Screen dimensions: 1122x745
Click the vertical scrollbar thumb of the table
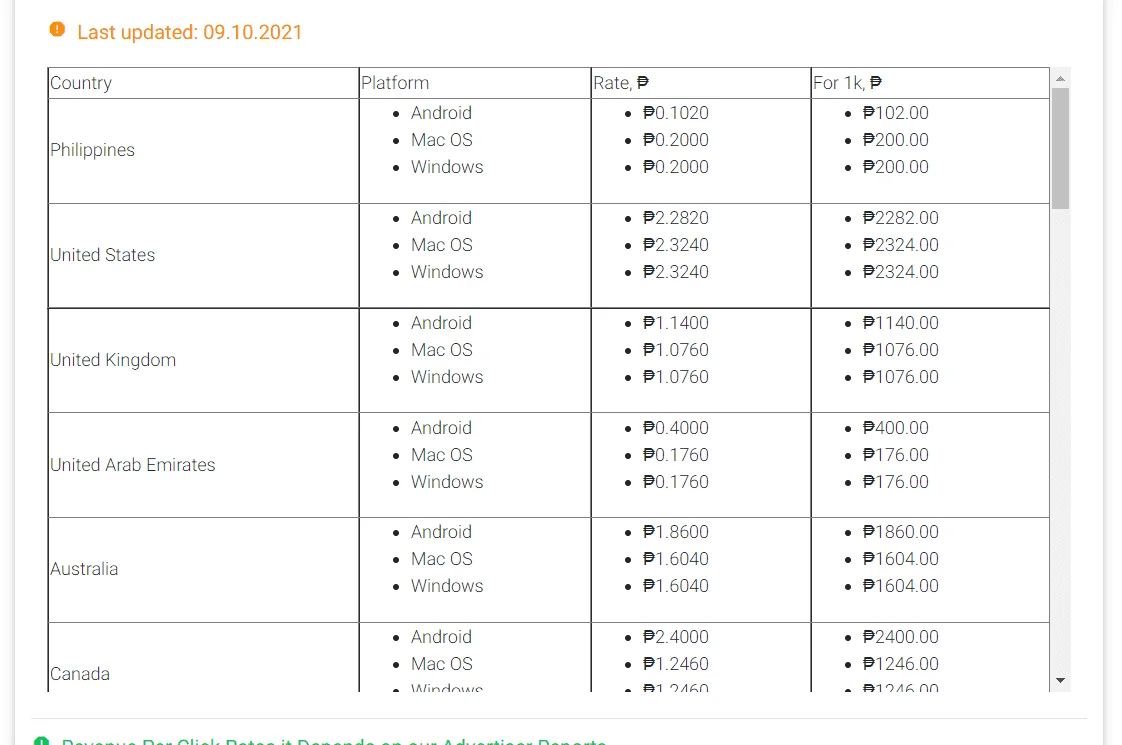coord(1060,149)
